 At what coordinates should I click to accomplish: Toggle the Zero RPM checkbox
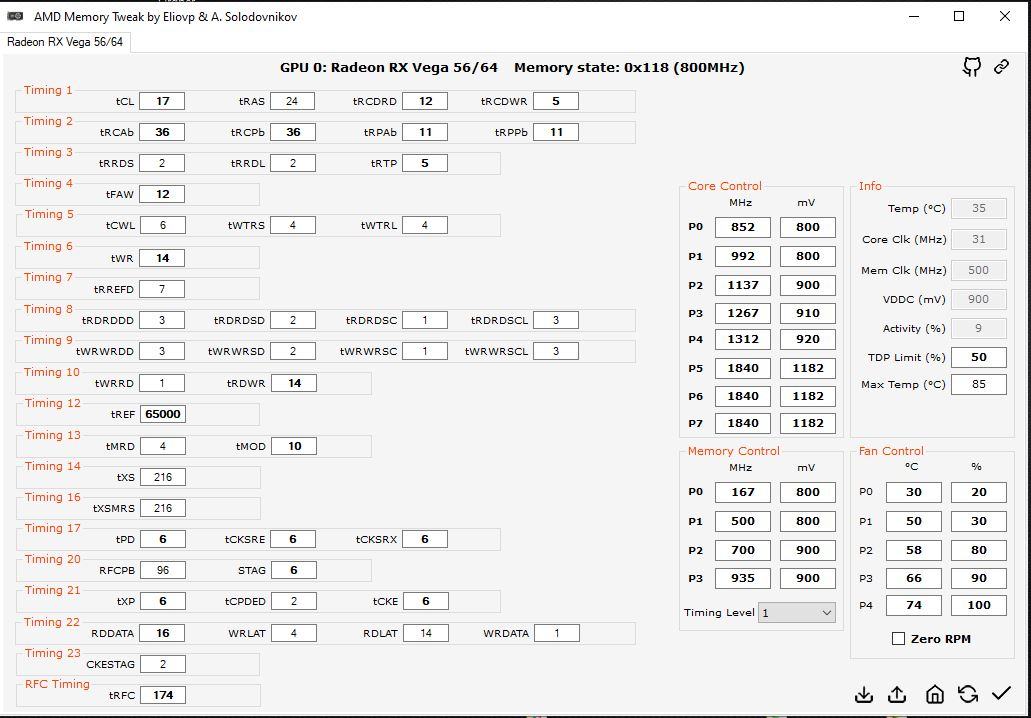[898, 638]
